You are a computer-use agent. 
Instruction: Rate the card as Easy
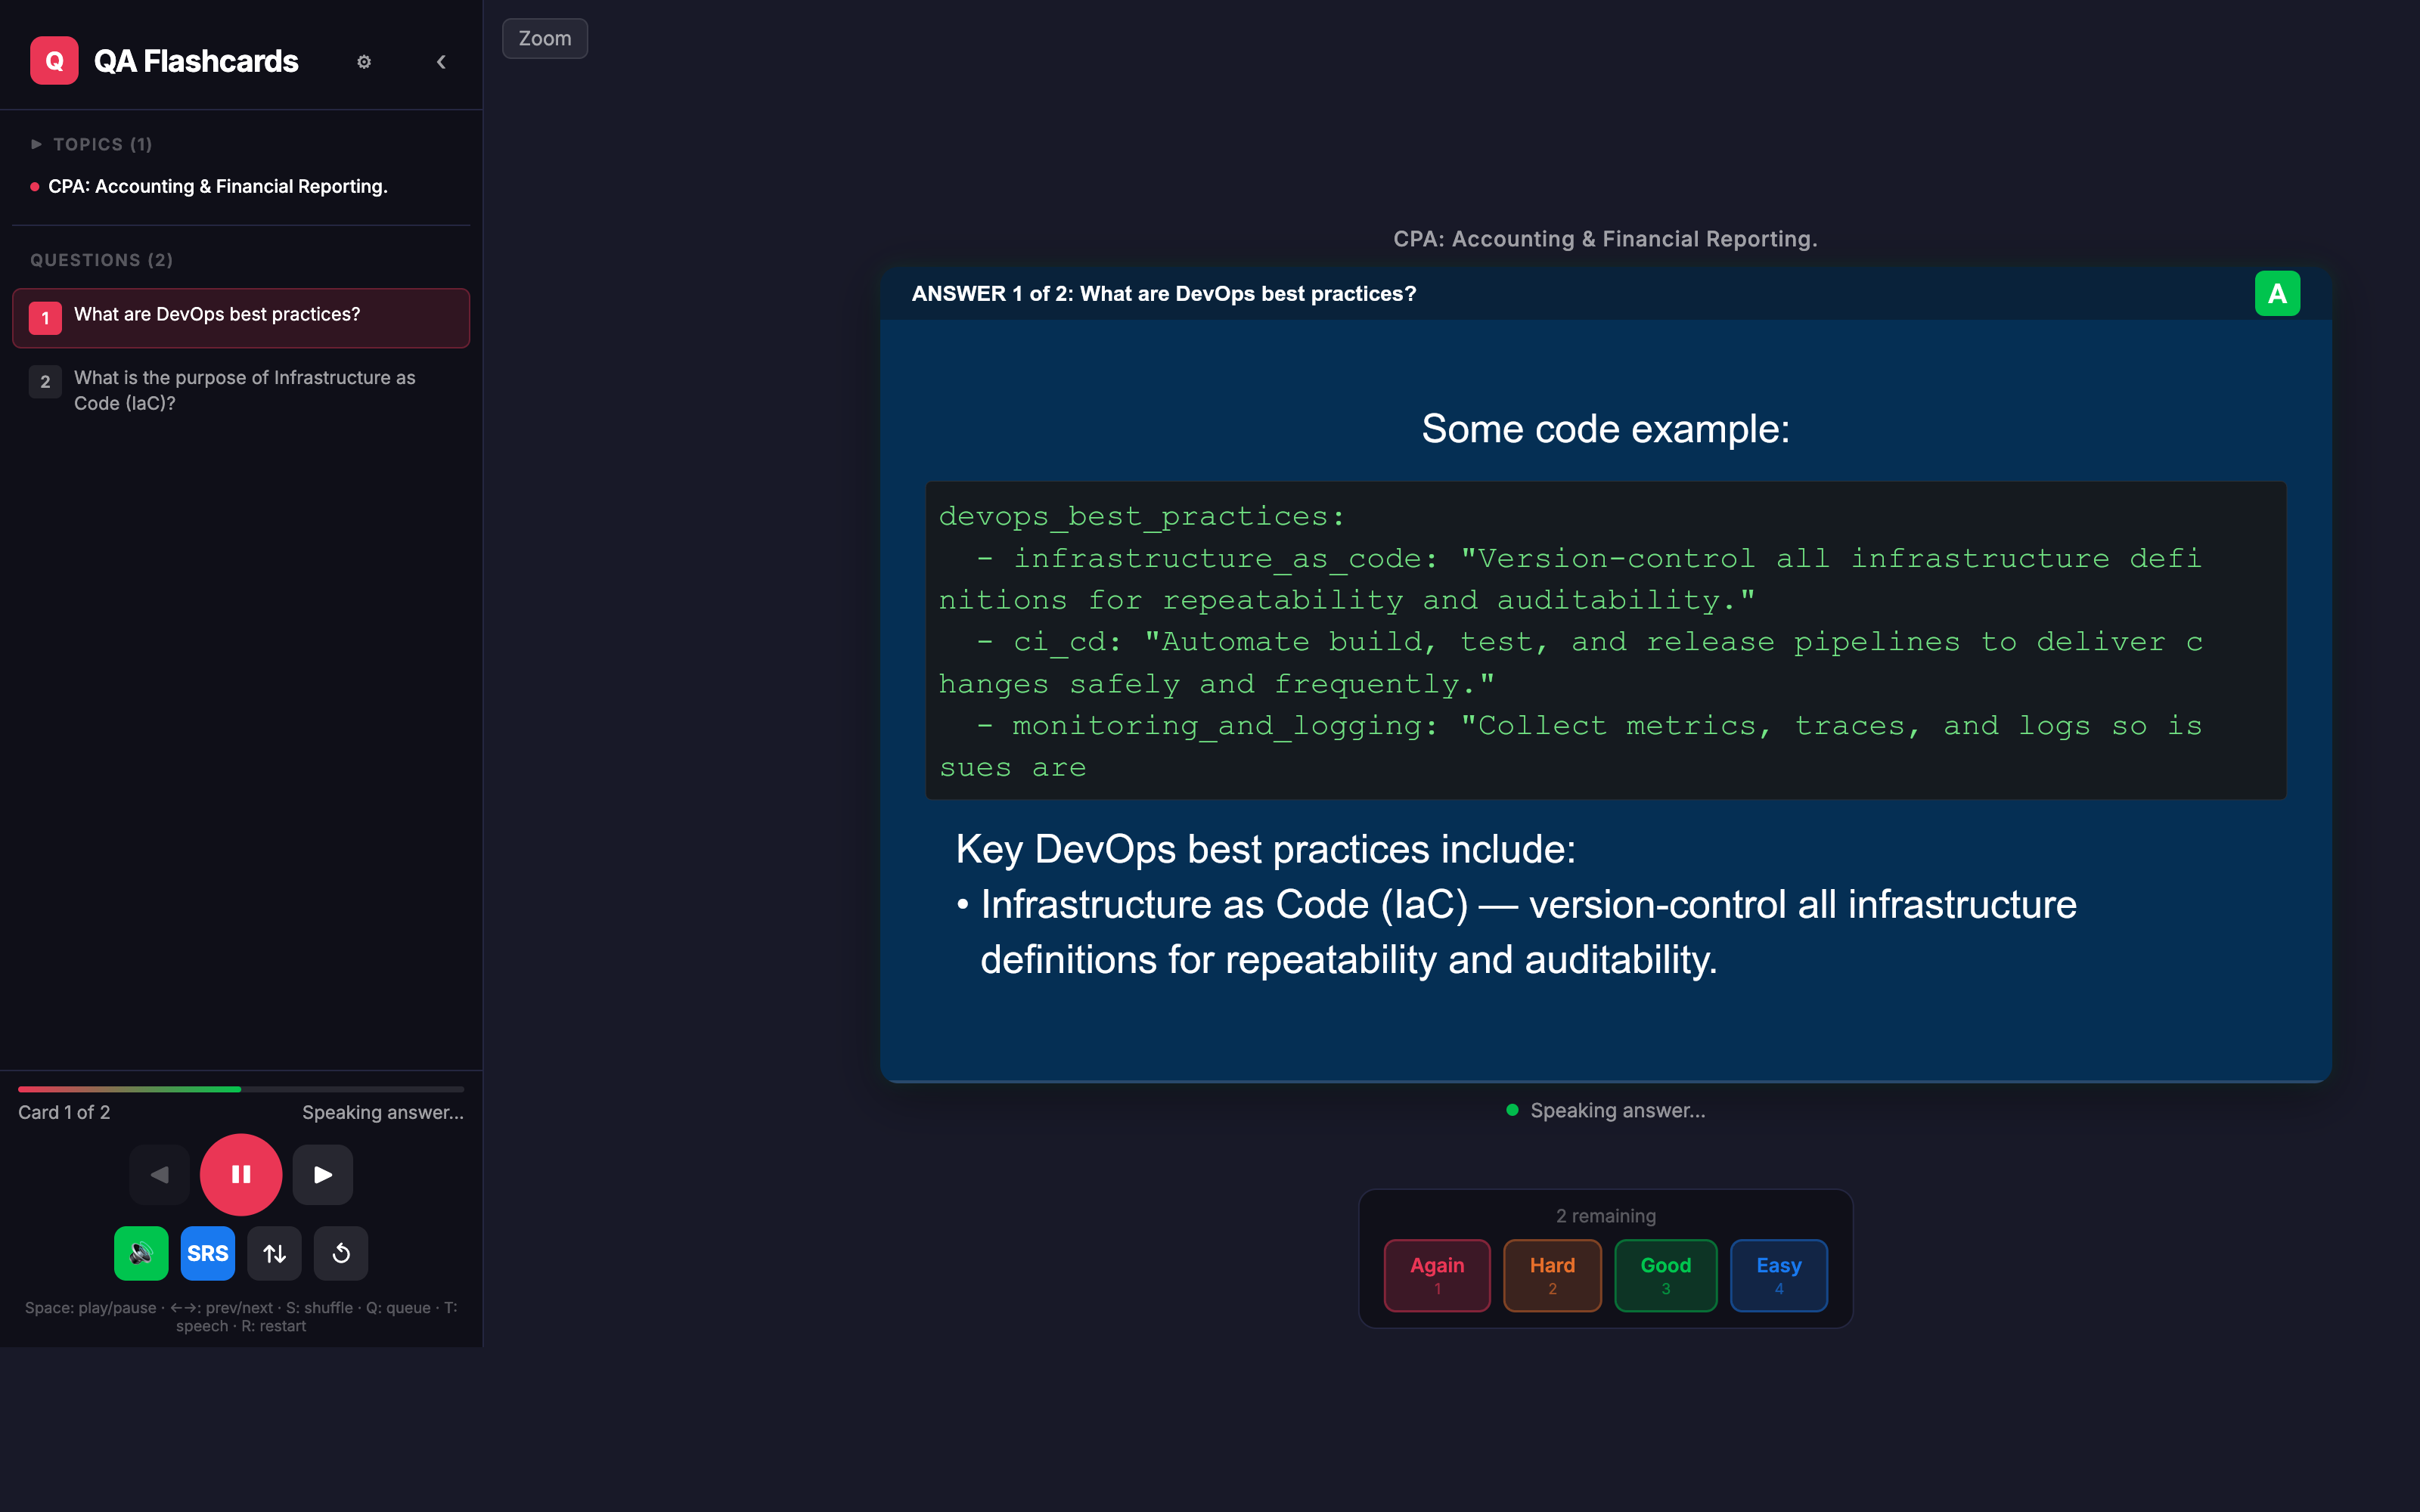pyautogui.click(x=1778, y=1274)
